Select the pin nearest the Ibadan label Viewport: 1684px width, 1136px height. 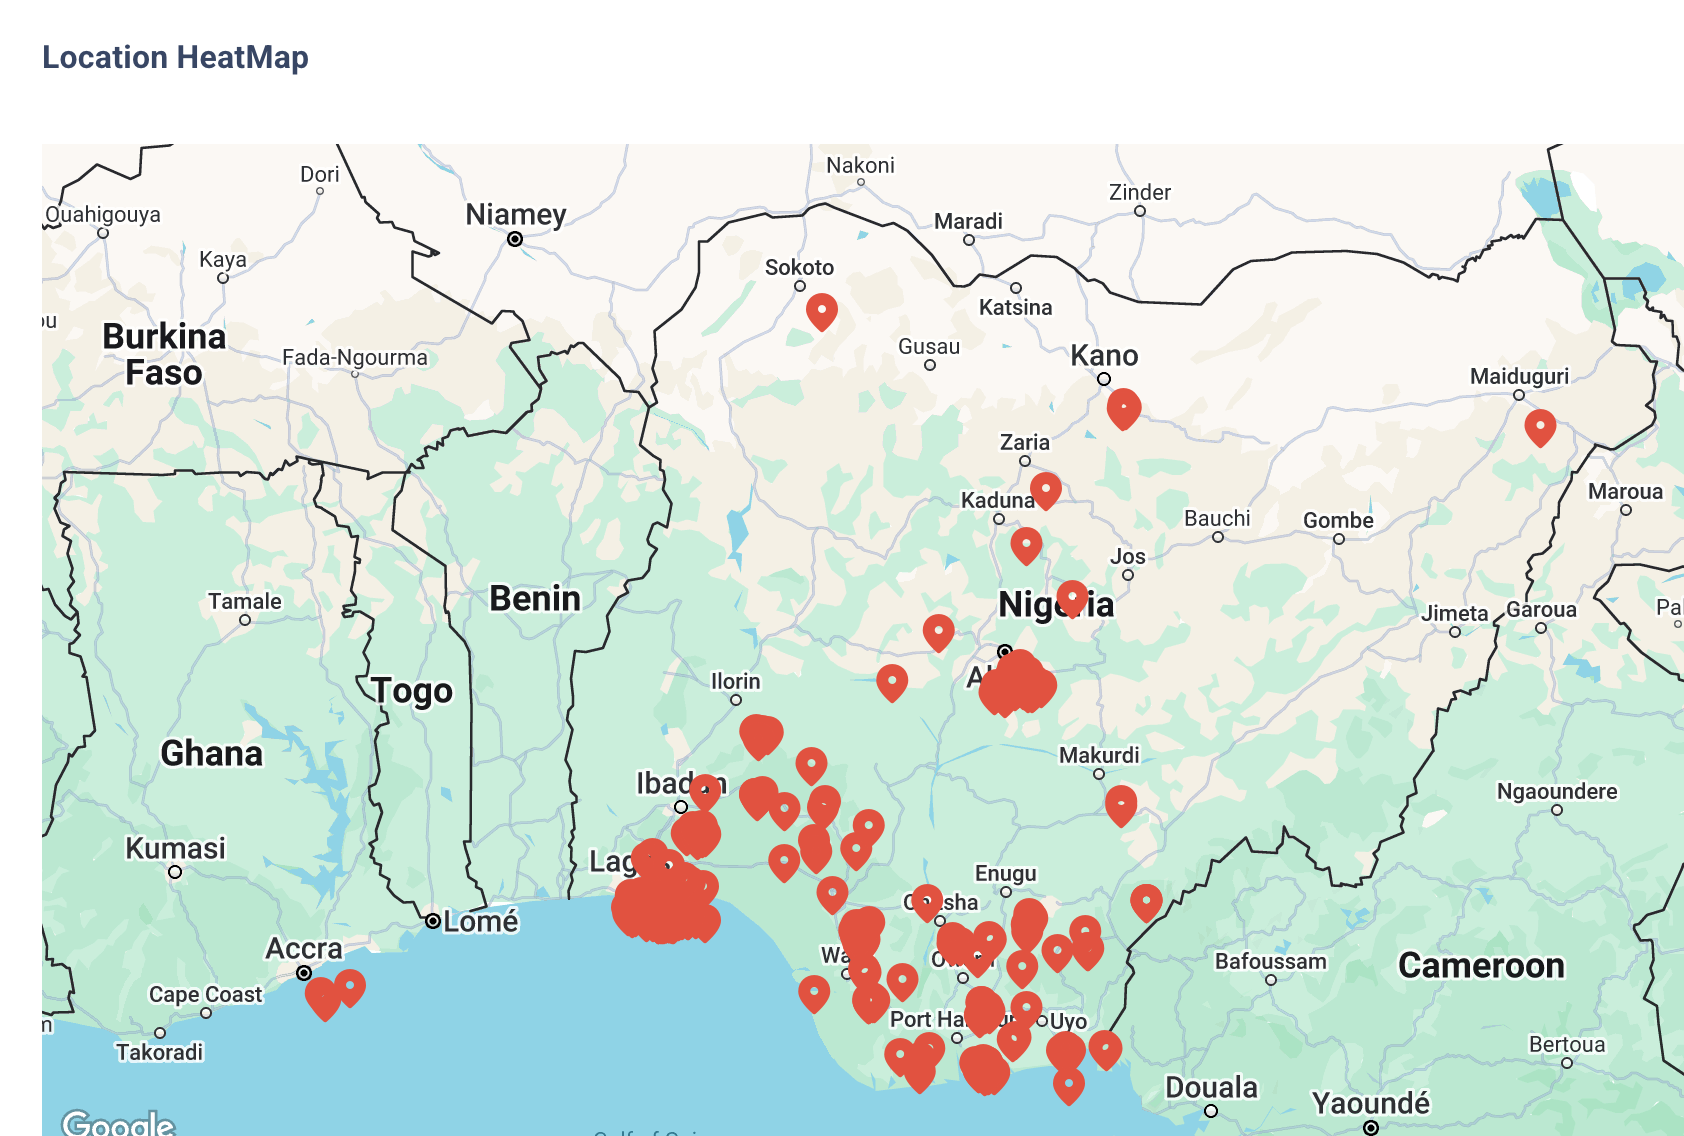point(705,790)
